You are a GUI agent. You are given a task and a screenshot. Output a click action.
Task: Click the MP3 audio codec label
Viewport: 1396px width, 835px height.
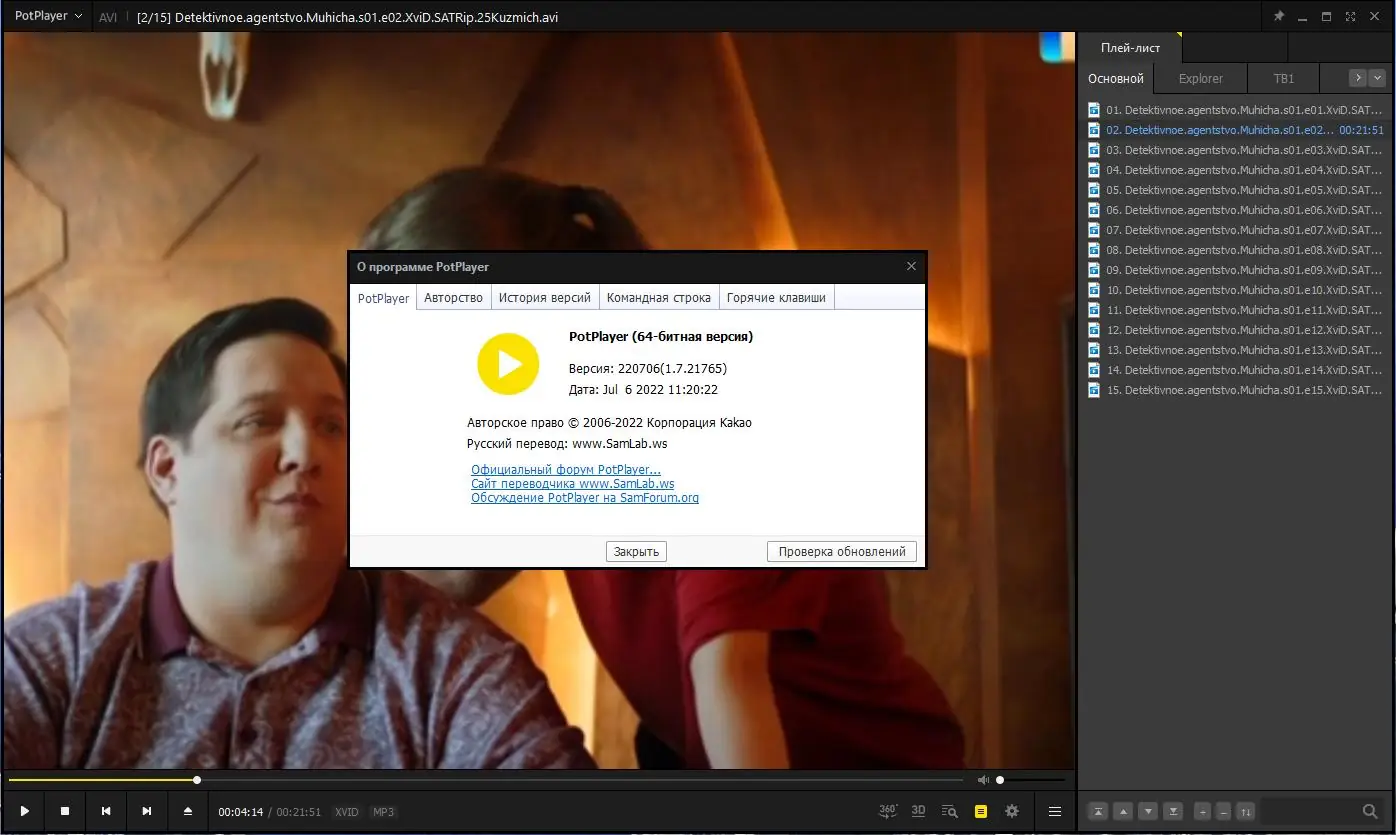pos(384,812)
